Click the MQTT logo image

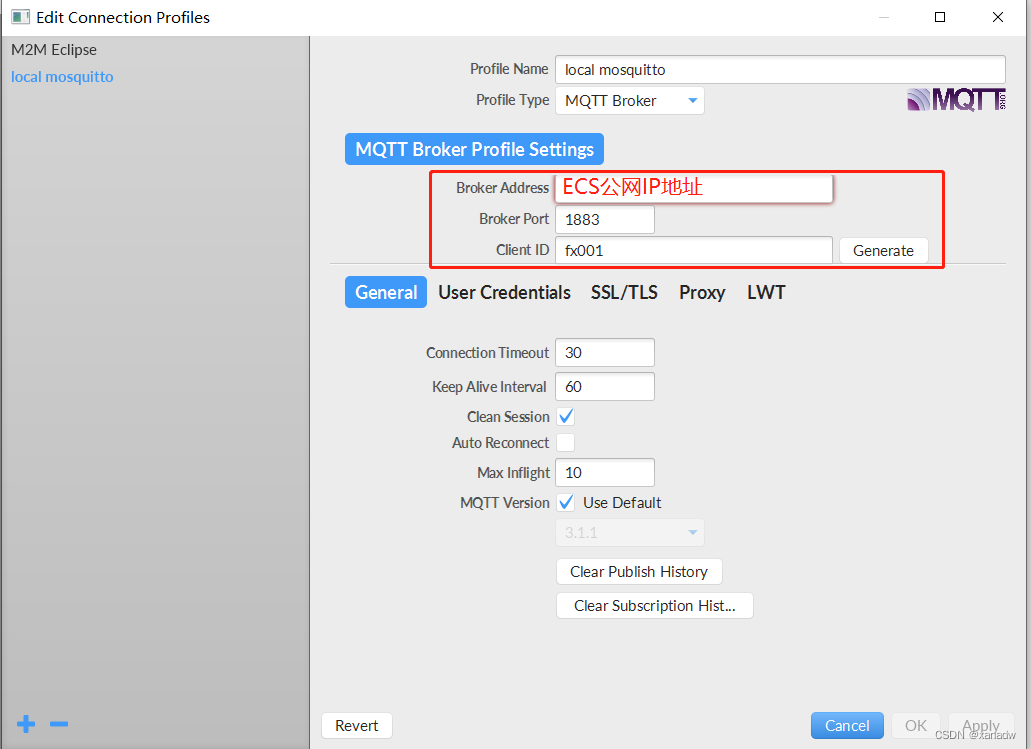pyautogui.click(x=956, y=100)
